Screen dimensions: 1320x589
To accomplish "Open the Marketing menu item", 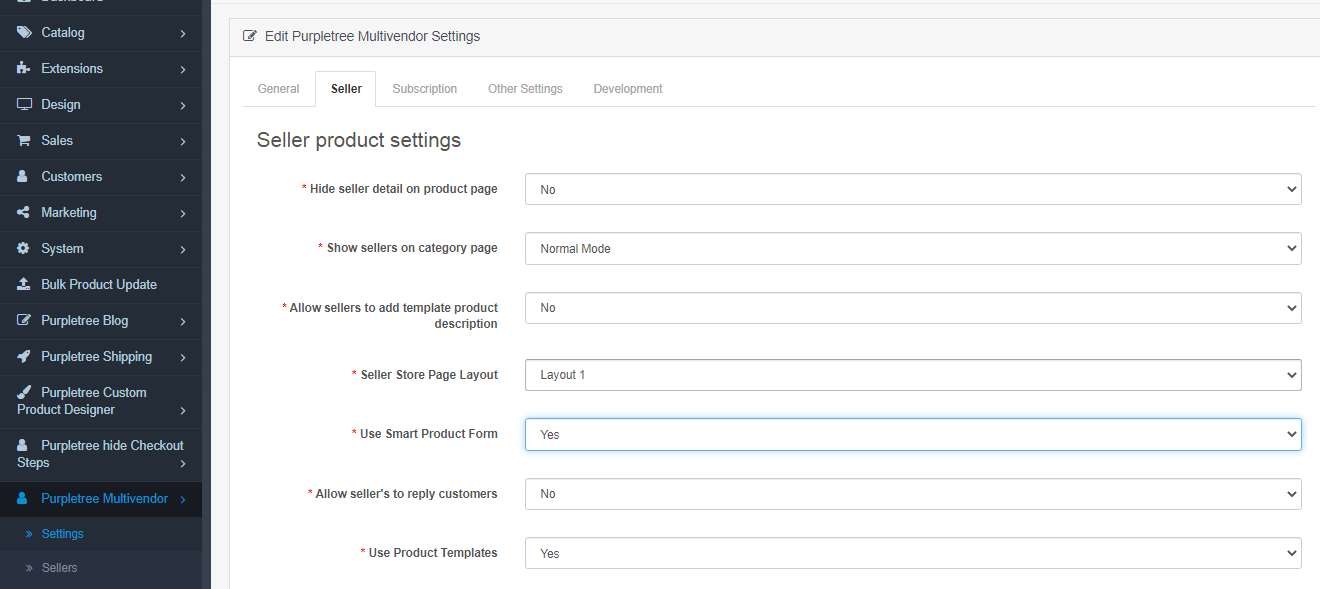I will point(101,213).
